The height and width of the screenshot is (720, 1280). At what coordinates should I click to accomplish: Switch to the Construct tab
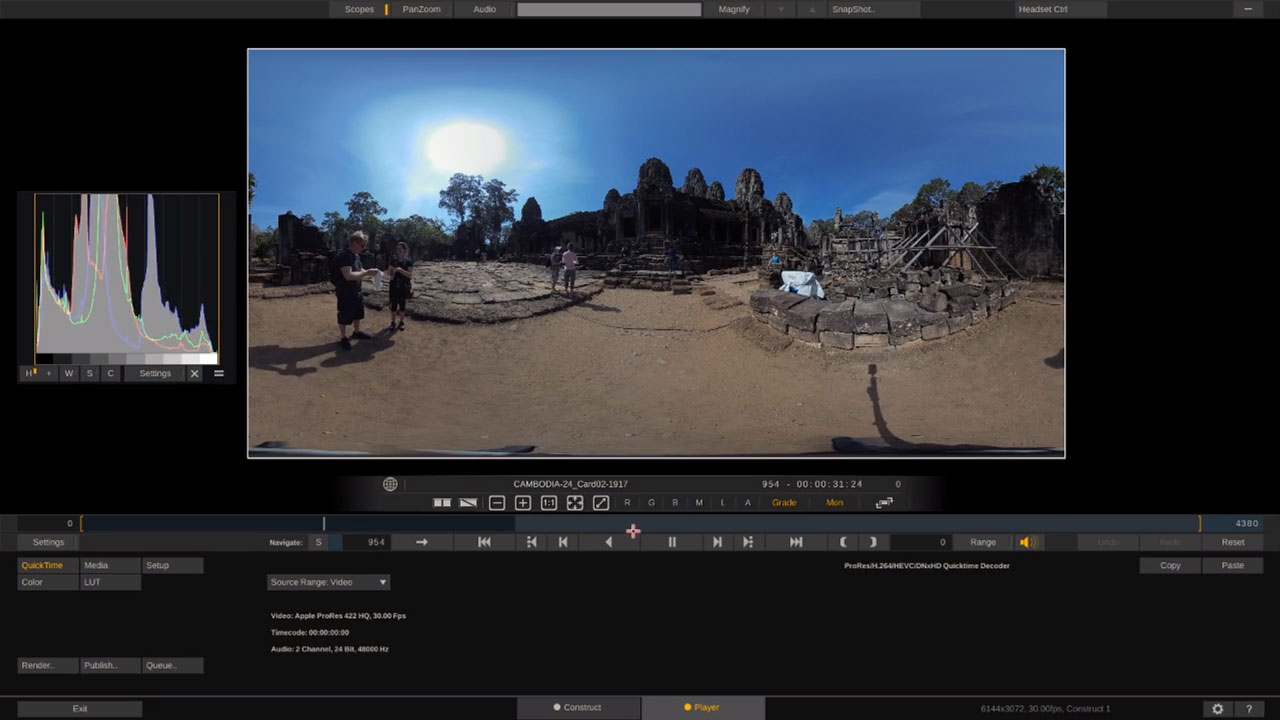pyautogui.click(x=579, y=707)
